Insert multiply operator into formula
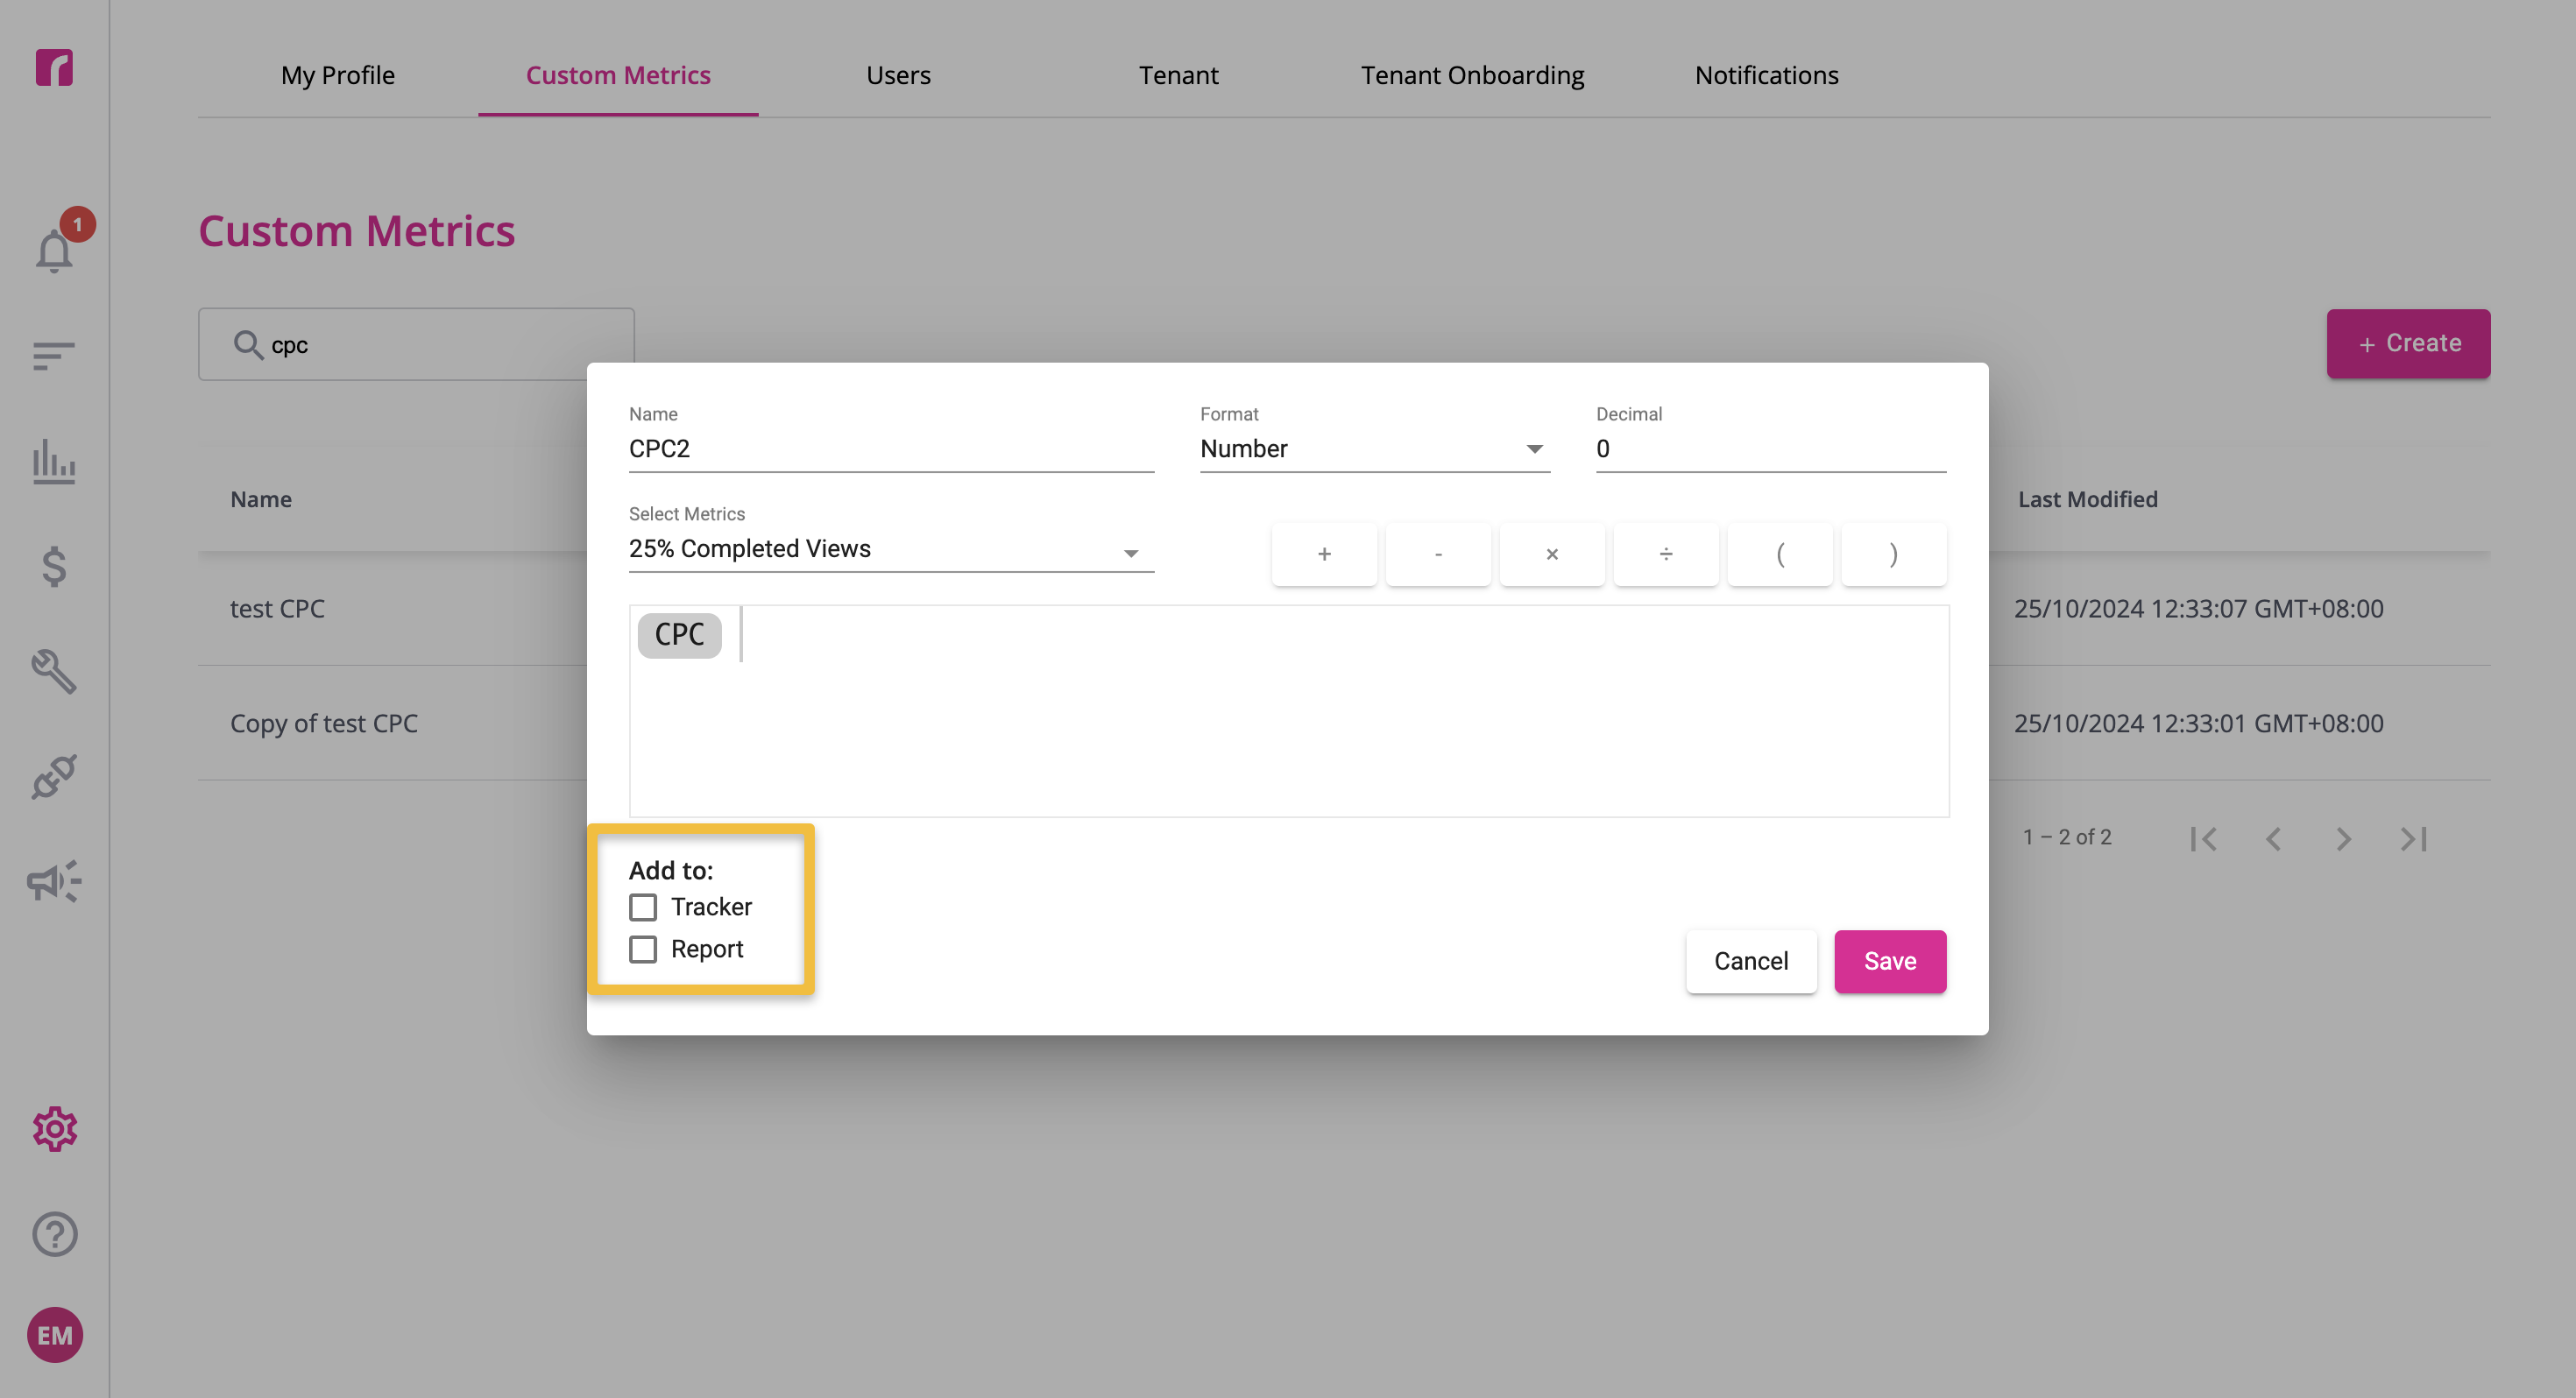This screenshot has width=2576, height=1398. (x=1552, y=554)
